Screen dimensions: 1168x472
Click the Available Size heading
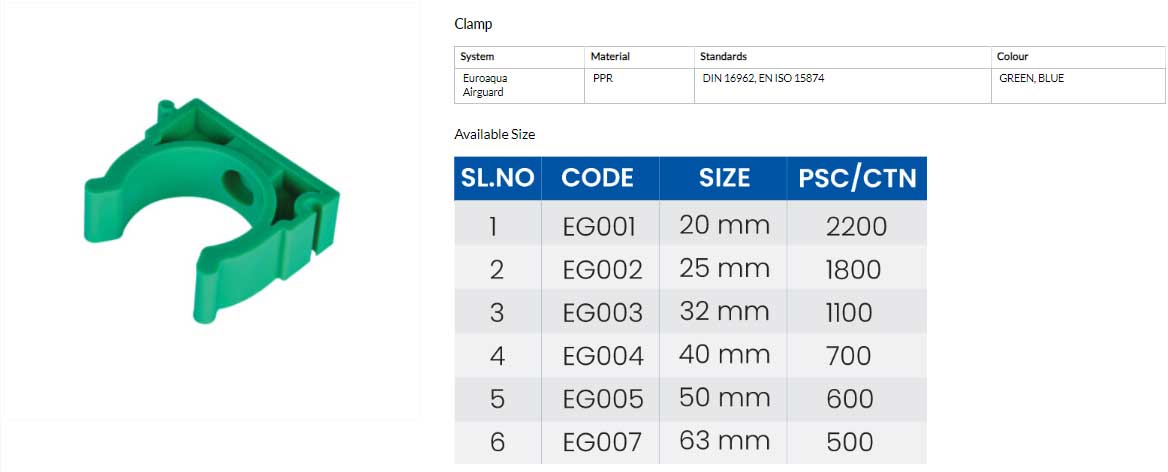pos(495,135)
